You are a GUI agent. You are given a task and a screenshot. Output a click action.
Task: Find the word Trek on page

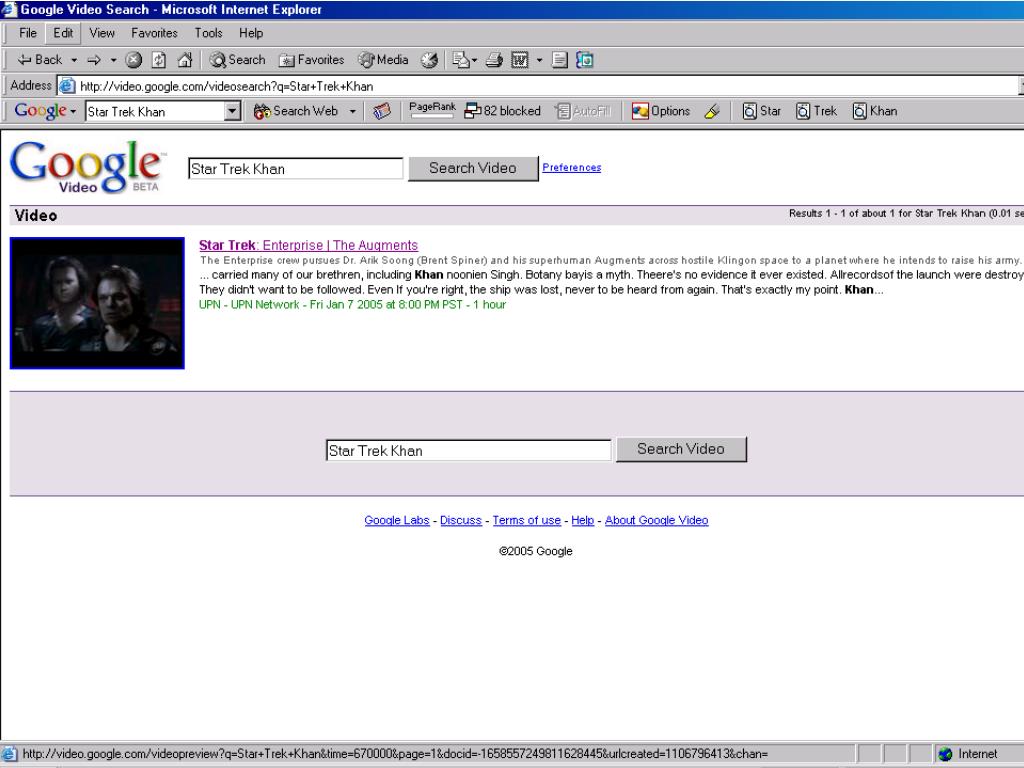[816, 111]
